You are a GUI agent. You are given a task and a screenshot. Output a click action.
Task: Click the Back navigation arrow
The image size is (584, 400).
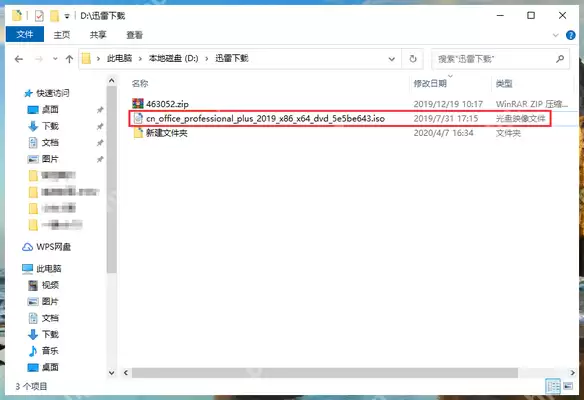tap(19, 59)
